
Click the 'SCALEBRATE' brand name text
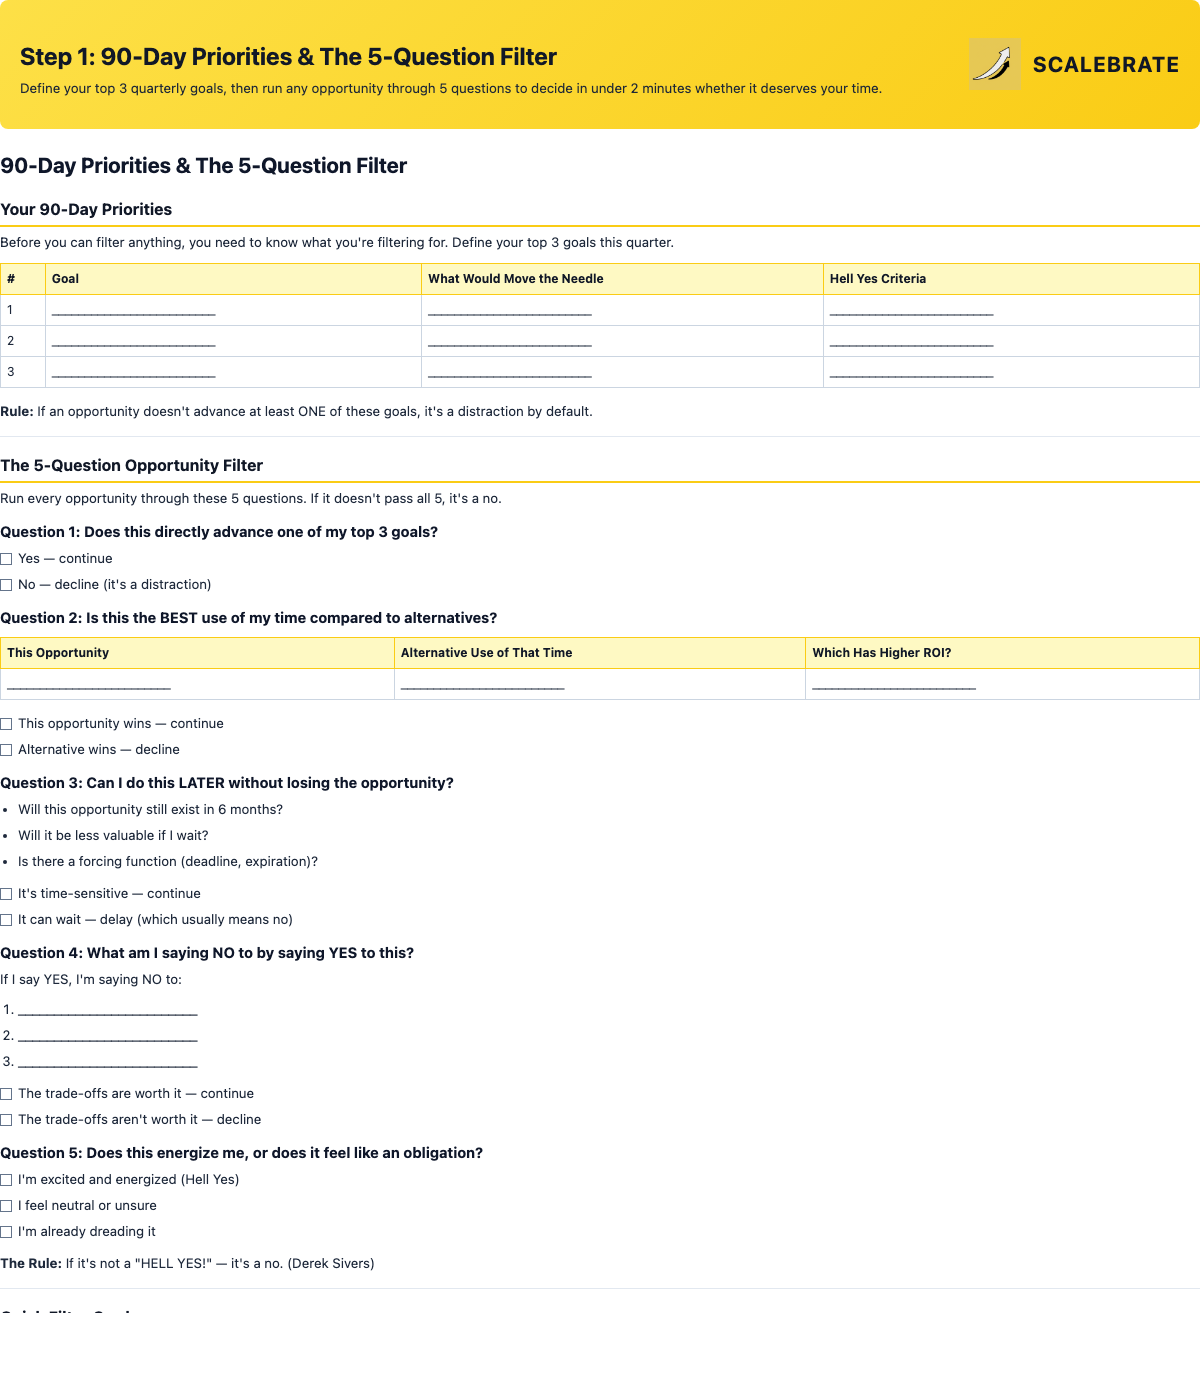tap(1106, 64)
